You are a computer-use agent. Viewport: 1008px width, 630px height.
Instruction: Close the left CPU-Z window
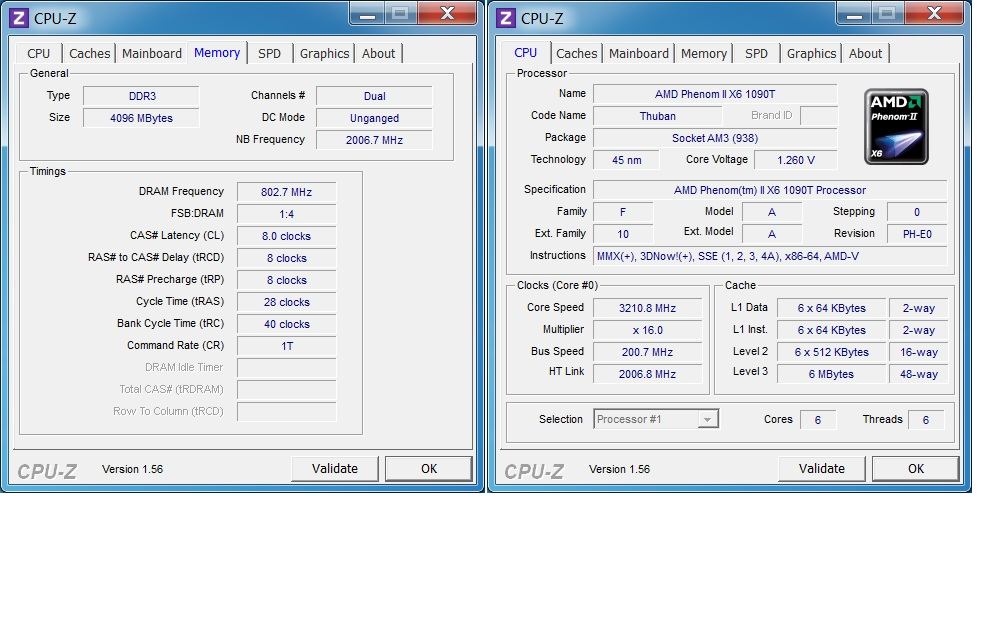coord(447,14)
